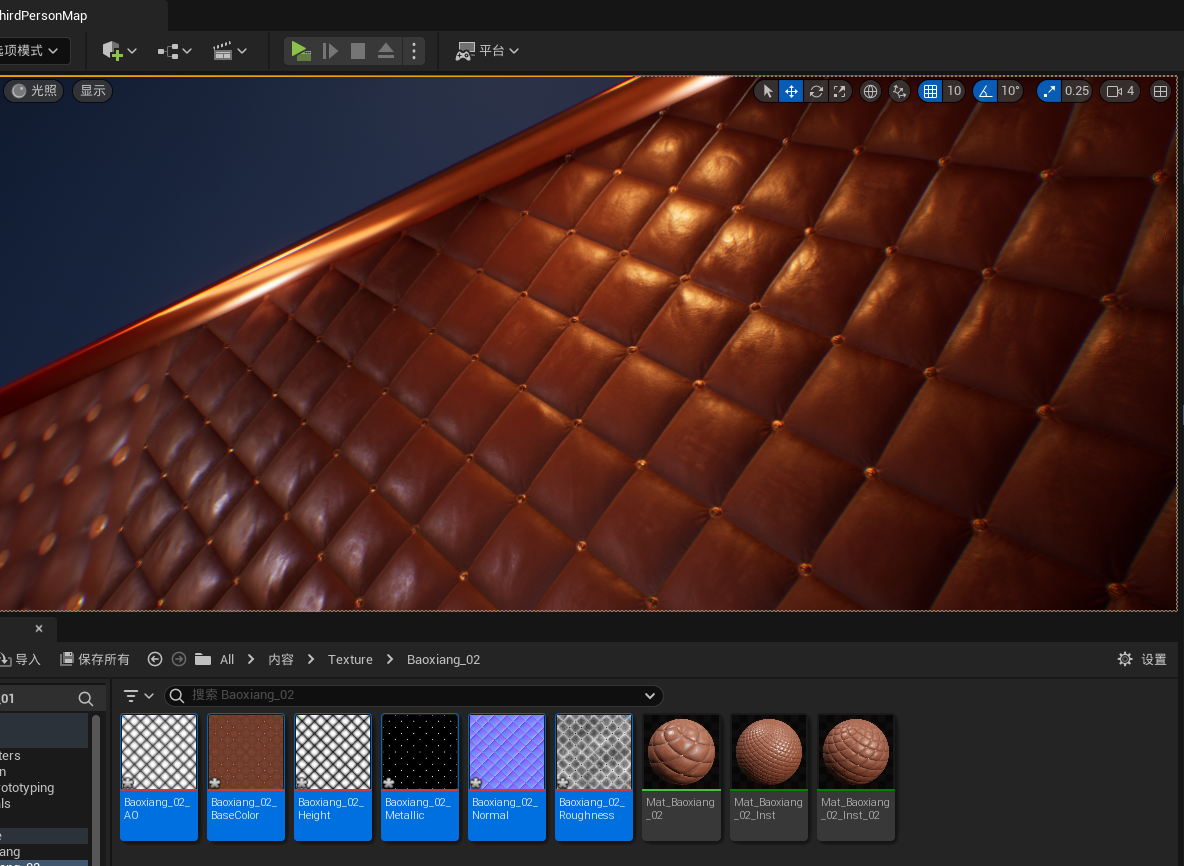
Task: Expand the content browser filter dropdown
Action: (x=138, y=696)
